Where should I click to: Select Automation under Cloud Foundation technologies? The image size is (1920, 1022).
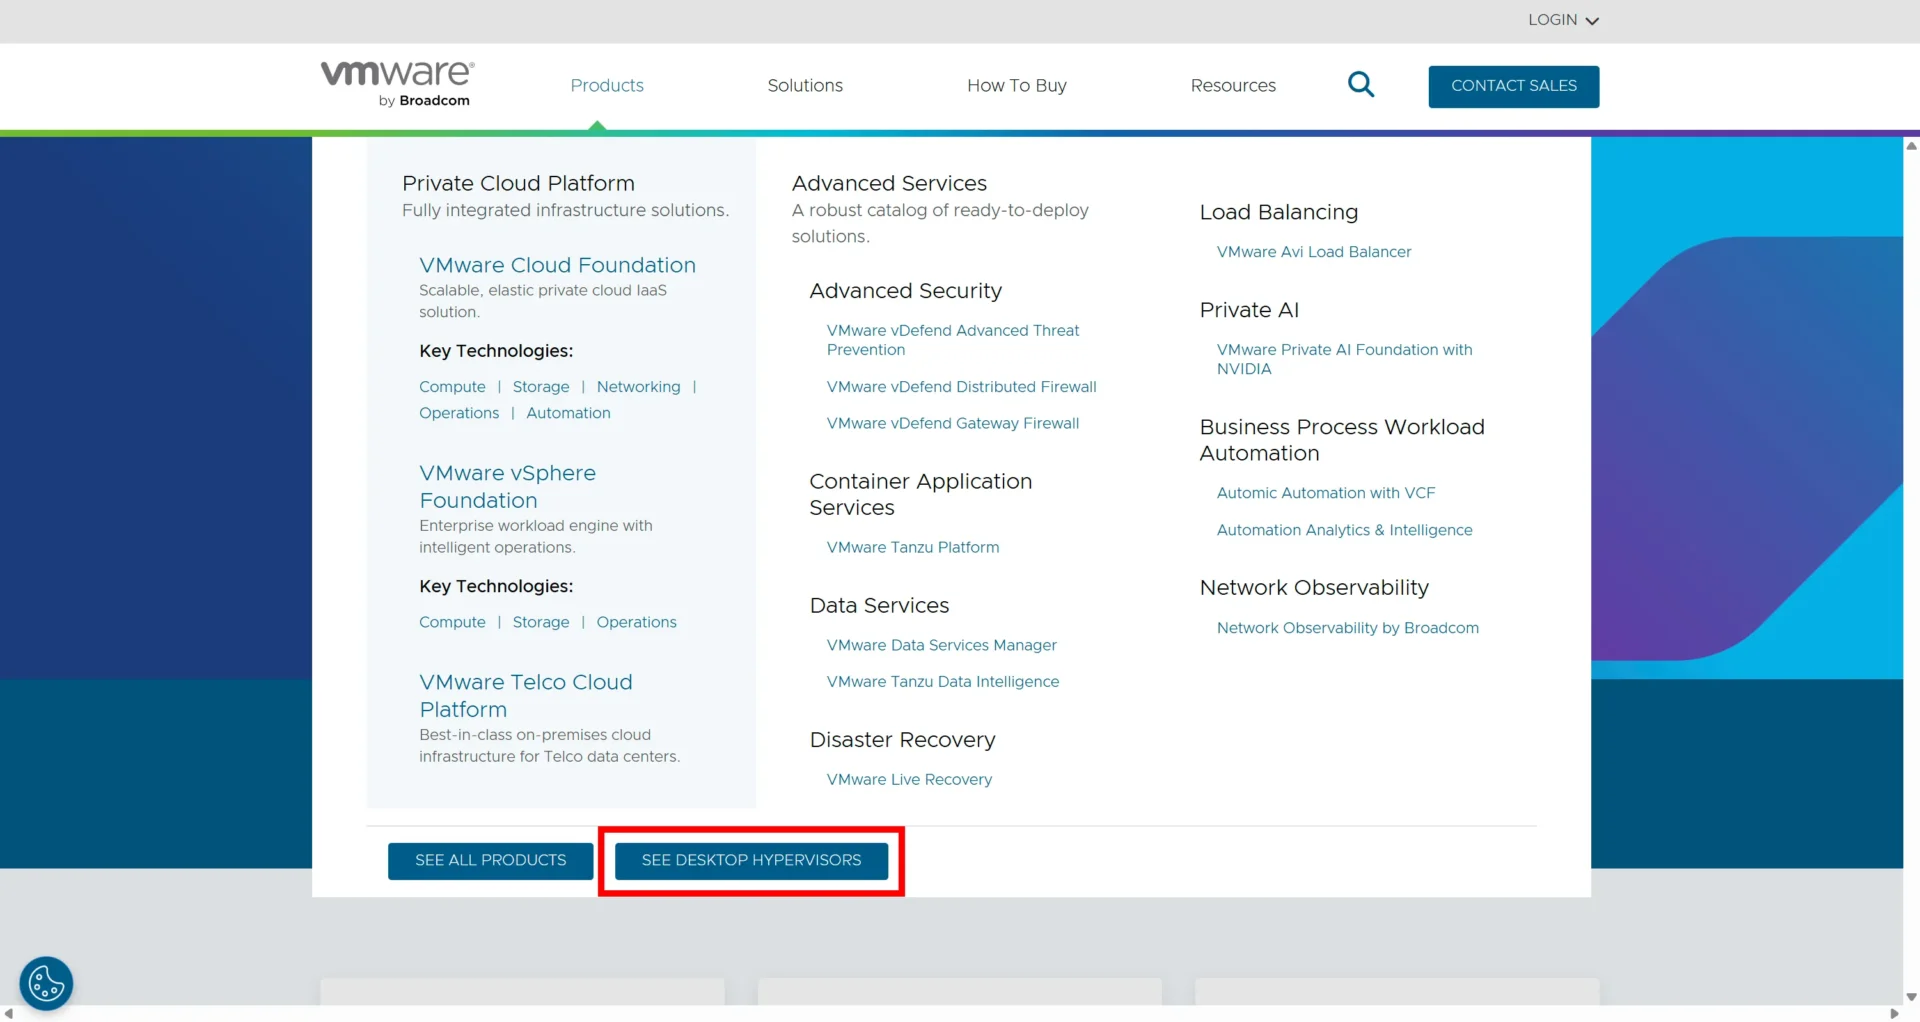(x=568, y=413)
